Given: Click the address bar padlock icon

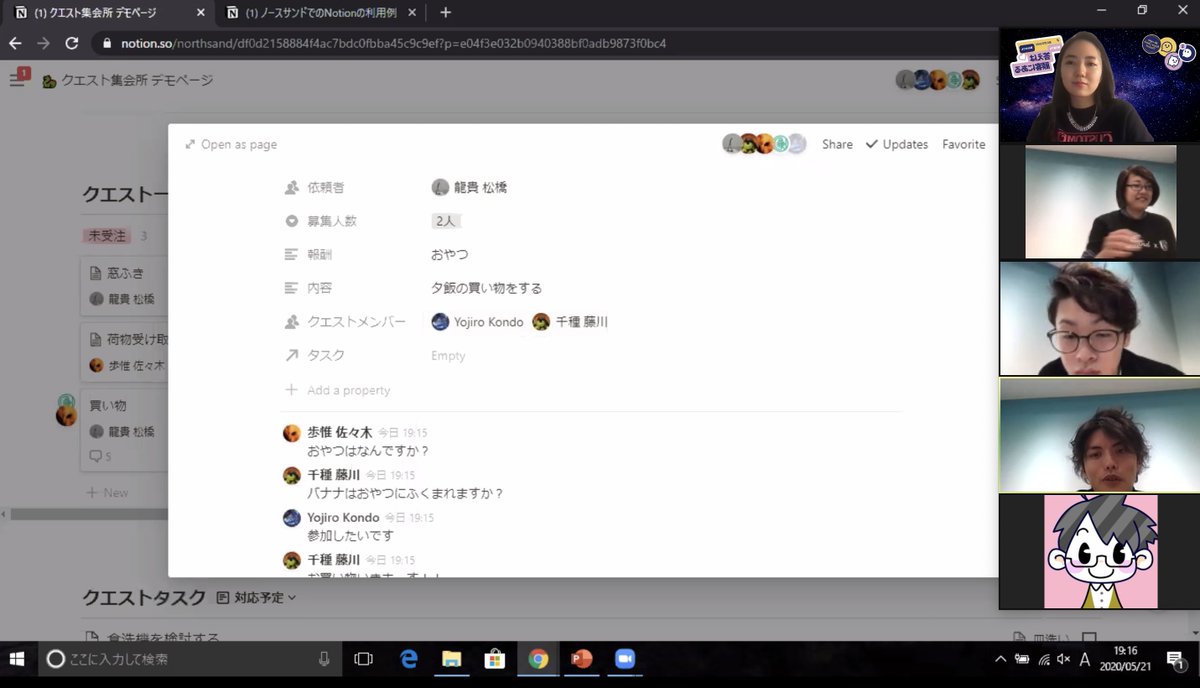Looking at the screenshot, I should [x=108, y=44].
